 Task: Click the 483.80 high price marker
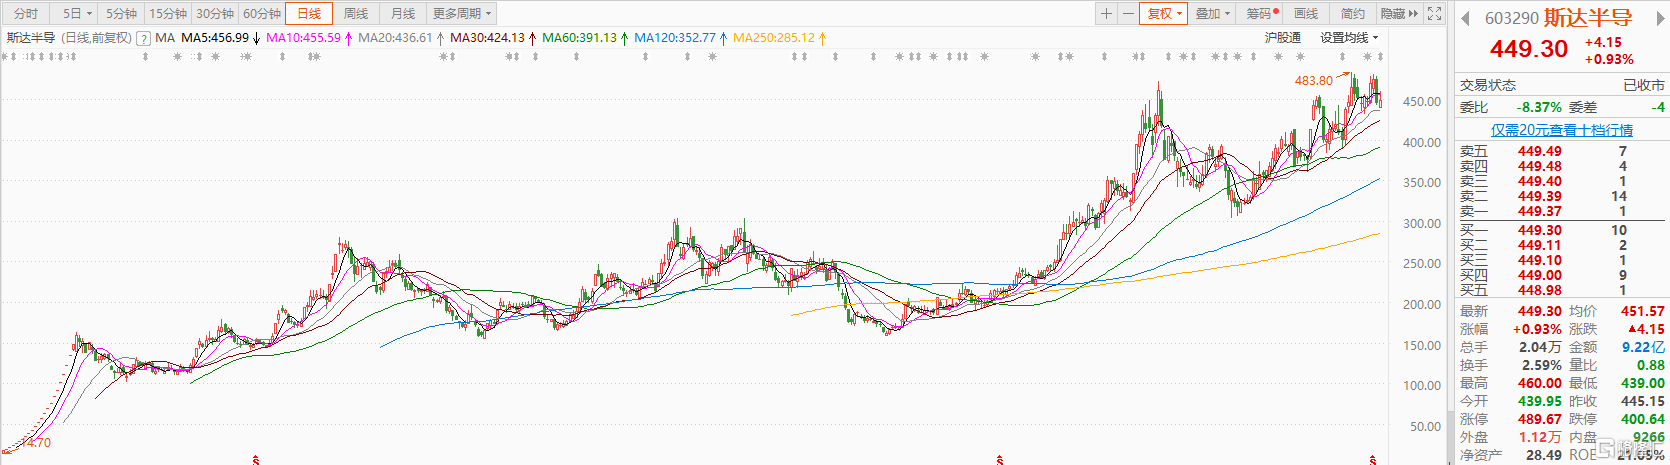click(x=1313, y=81)
